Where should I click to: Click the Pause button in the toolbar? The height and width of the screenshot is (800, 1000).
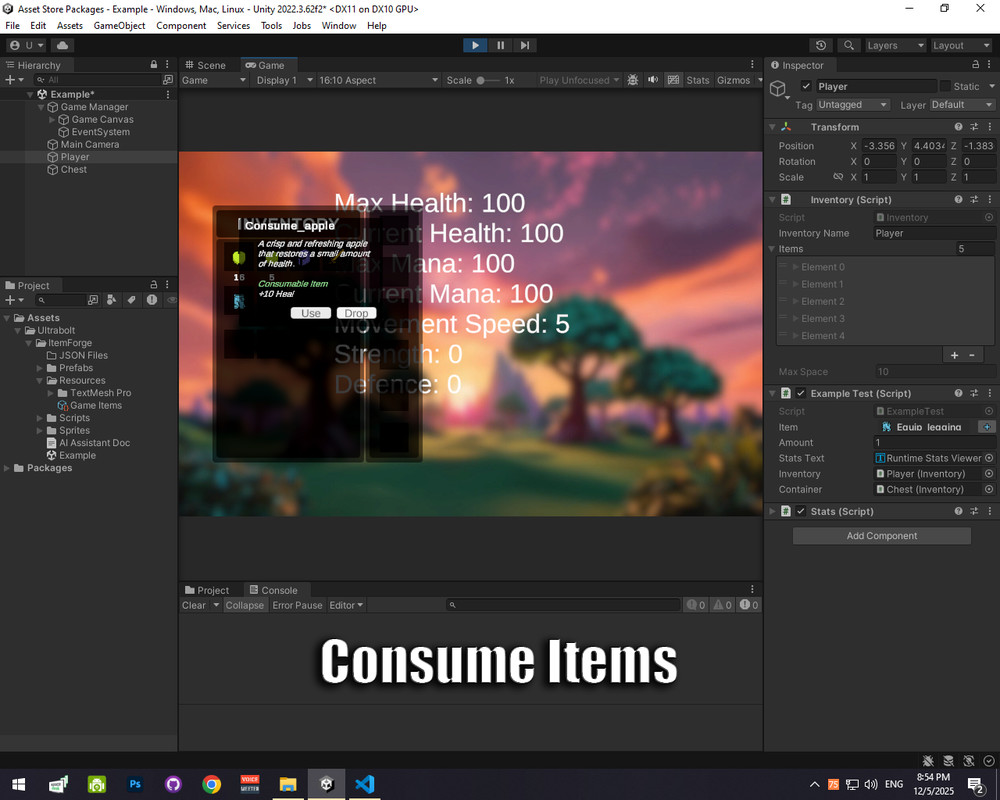[x=500, y=45]
